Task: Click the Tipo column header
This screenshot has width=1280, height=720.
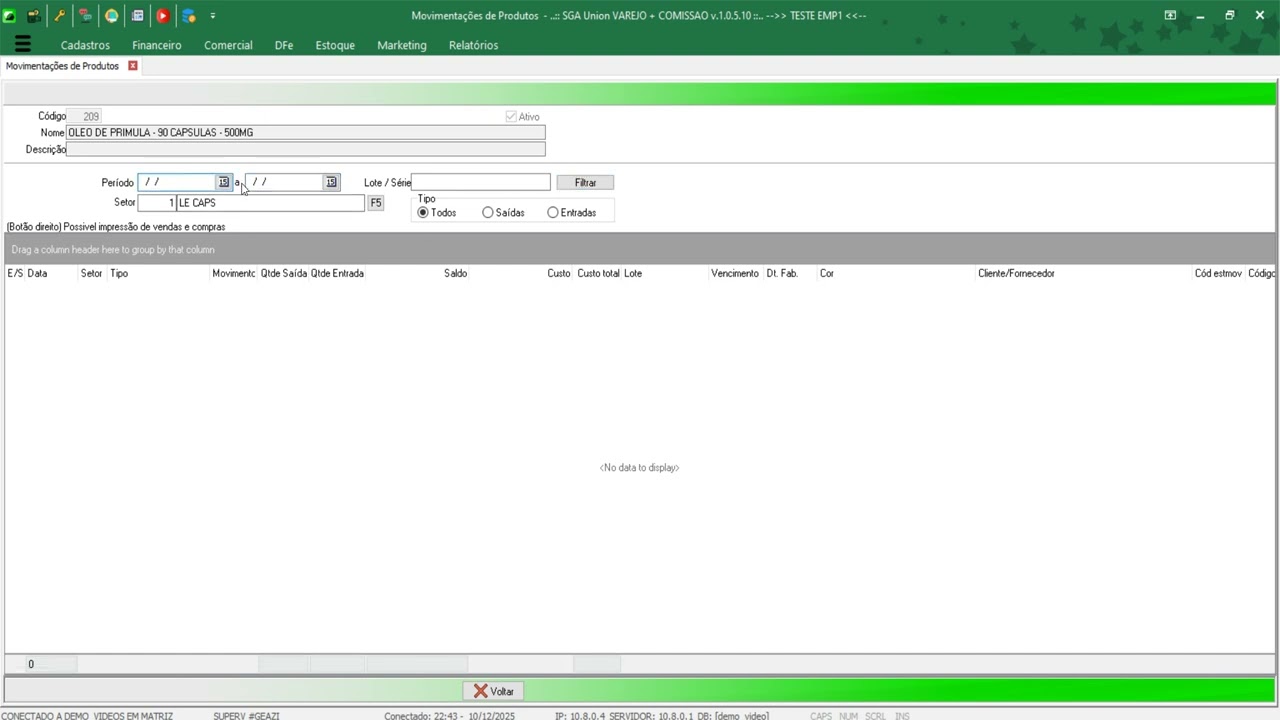Action: (159, 273)
